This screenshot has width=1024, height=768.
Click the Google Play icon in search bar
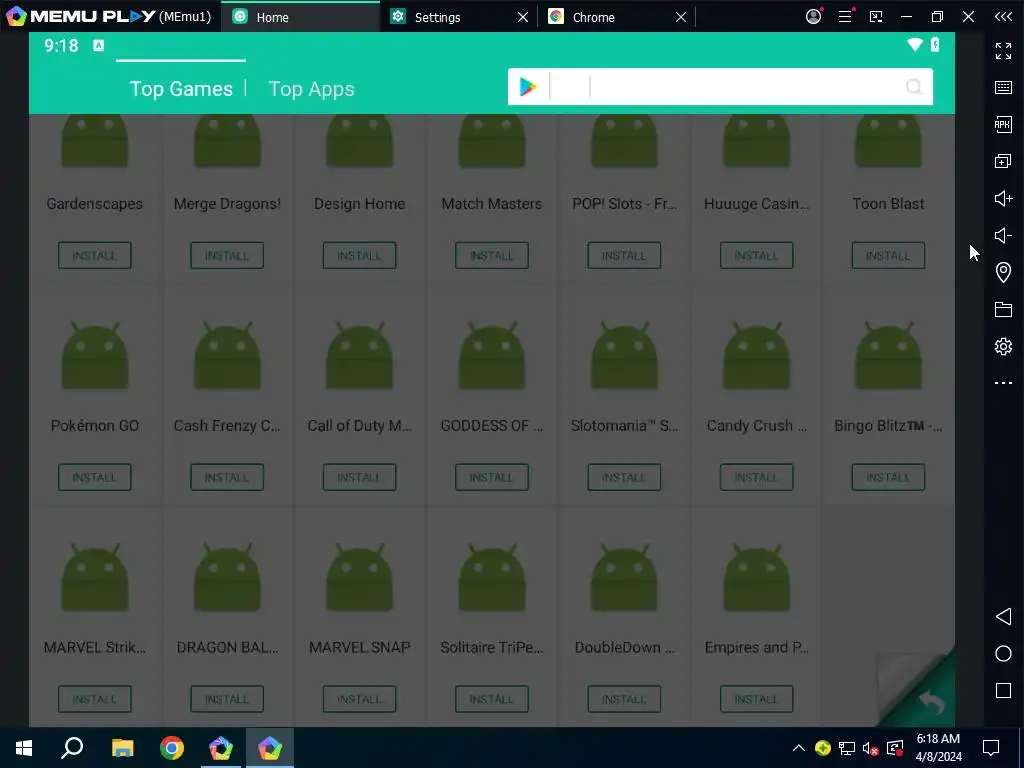click(x=528, y=87)
